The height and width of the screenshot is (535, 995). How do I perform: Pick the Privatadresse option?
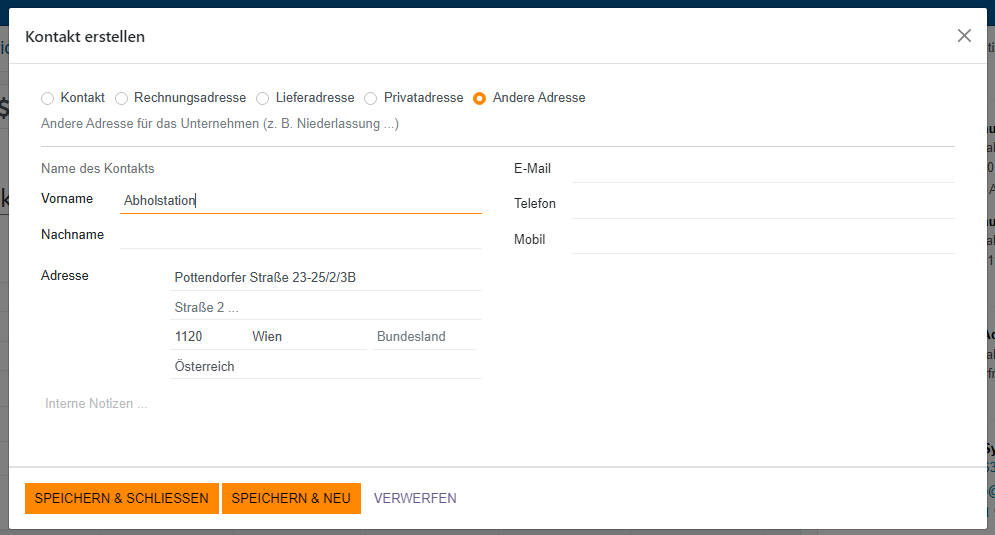(371, 98)
